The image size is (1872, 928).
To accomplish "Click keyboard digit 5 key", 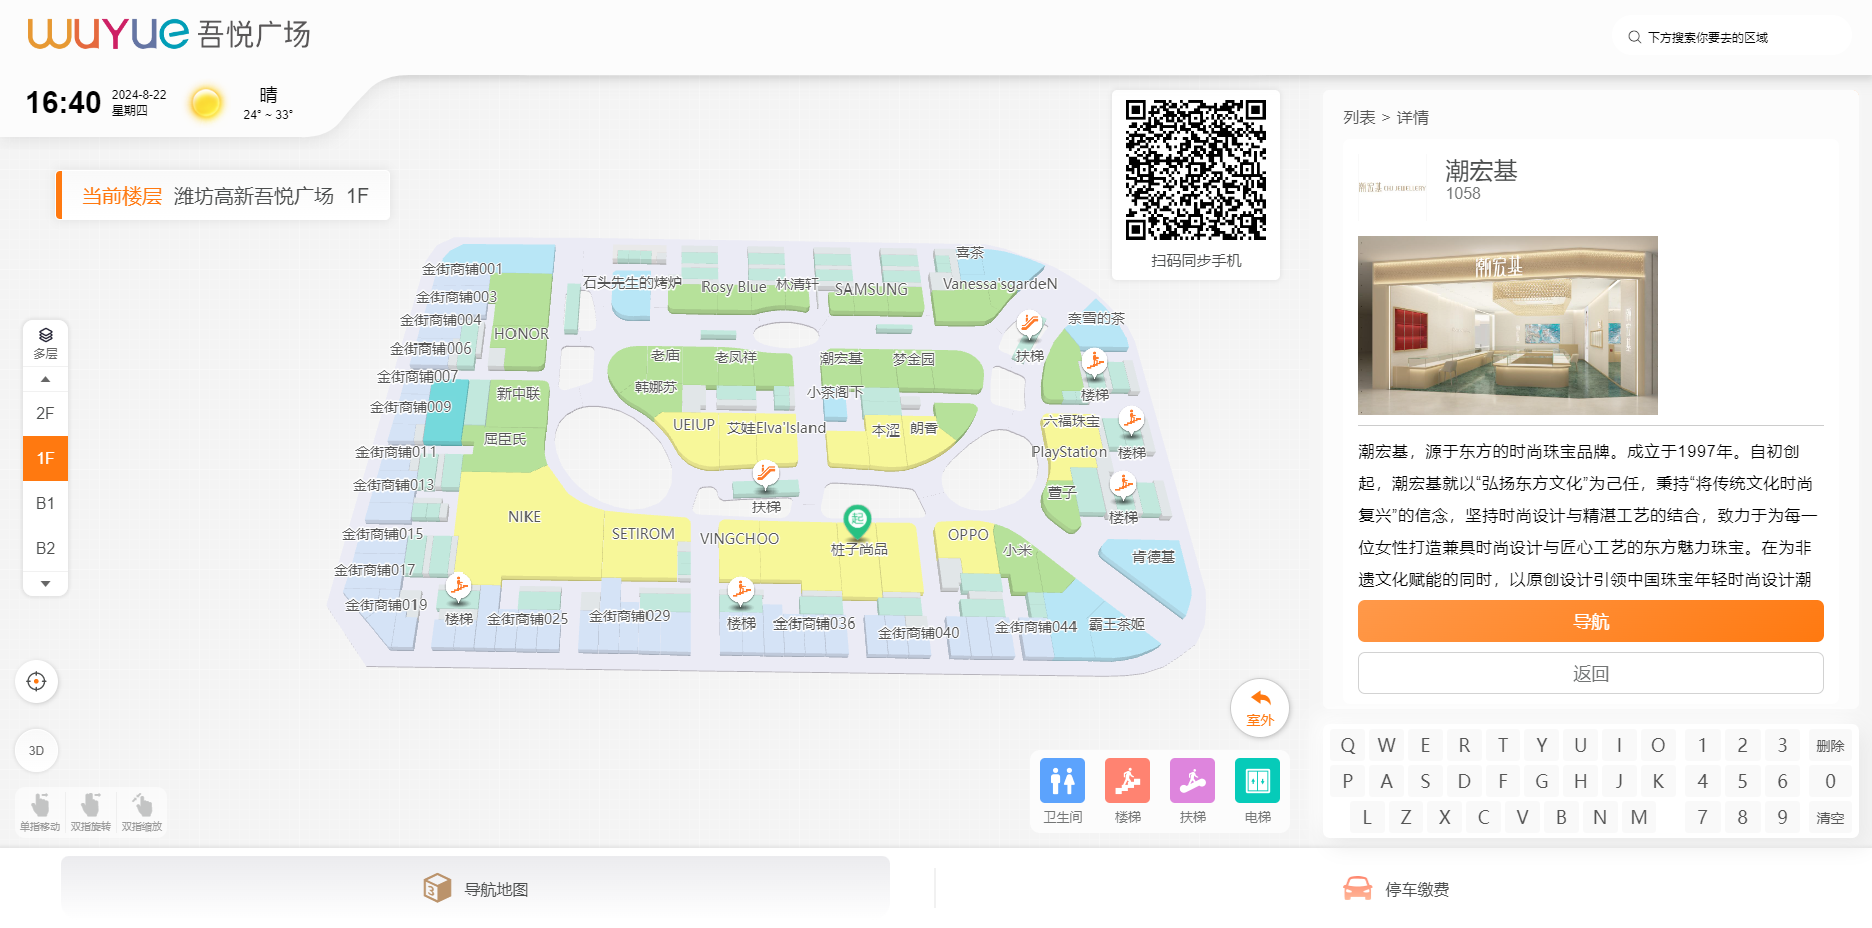I will pyautogui.click(x=1742, y=781).
